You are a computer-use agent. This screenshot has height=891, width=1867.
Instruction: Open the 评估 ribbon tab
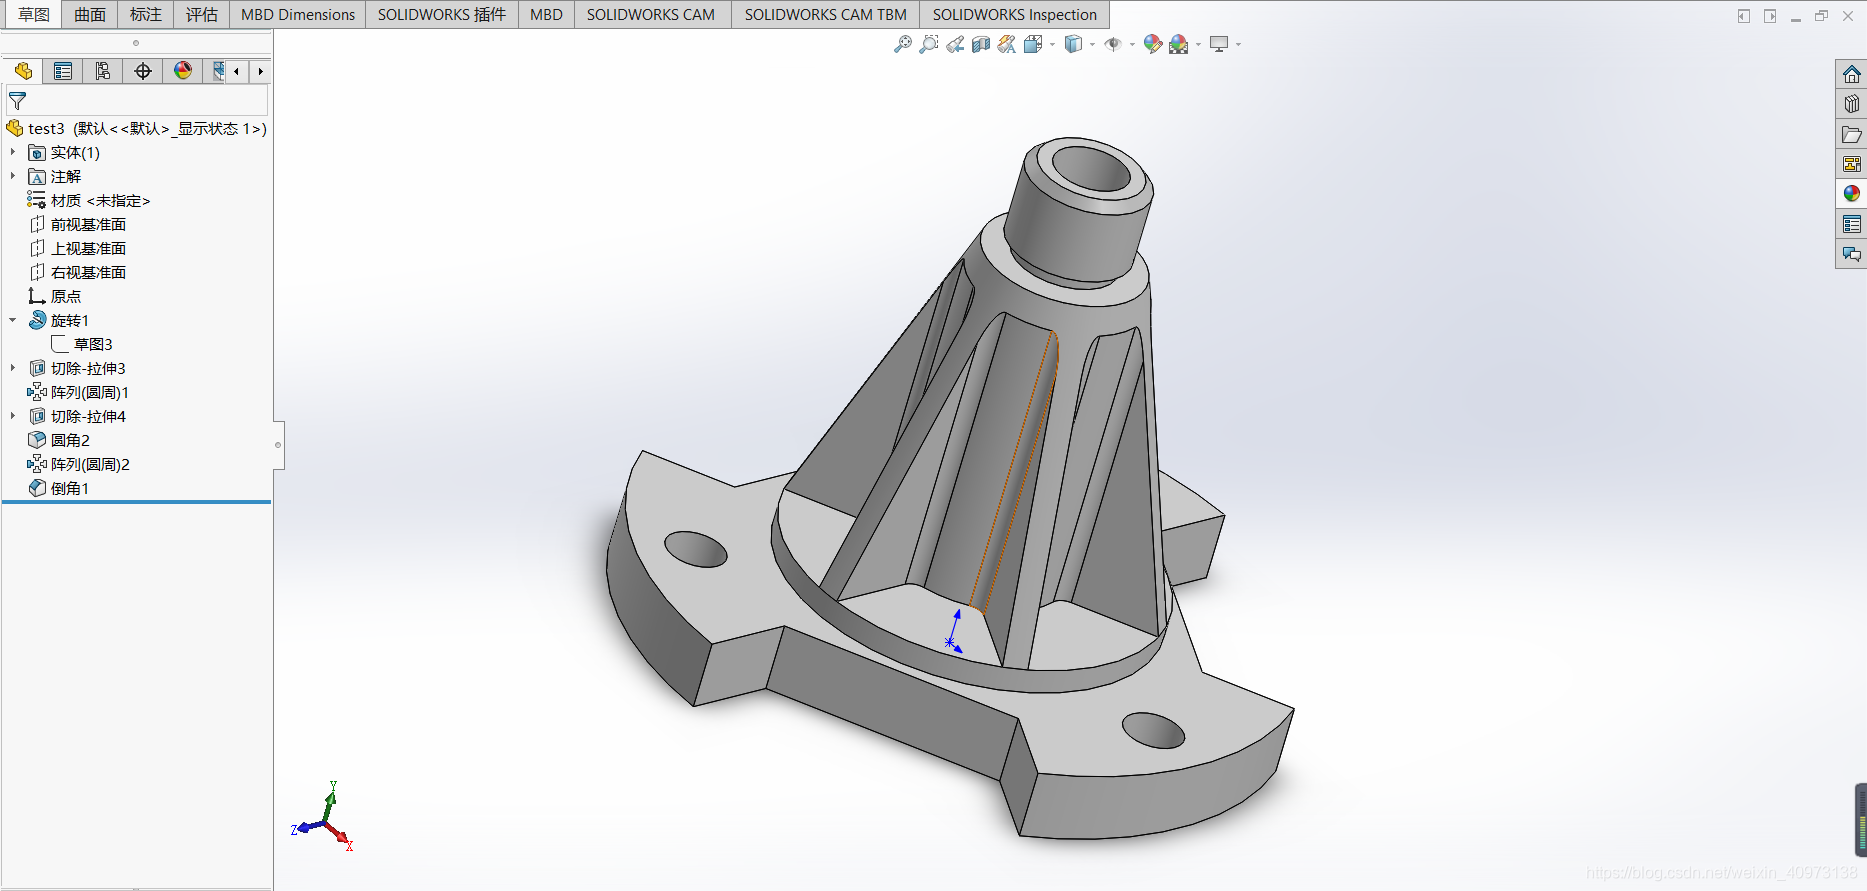coord(202,14)
